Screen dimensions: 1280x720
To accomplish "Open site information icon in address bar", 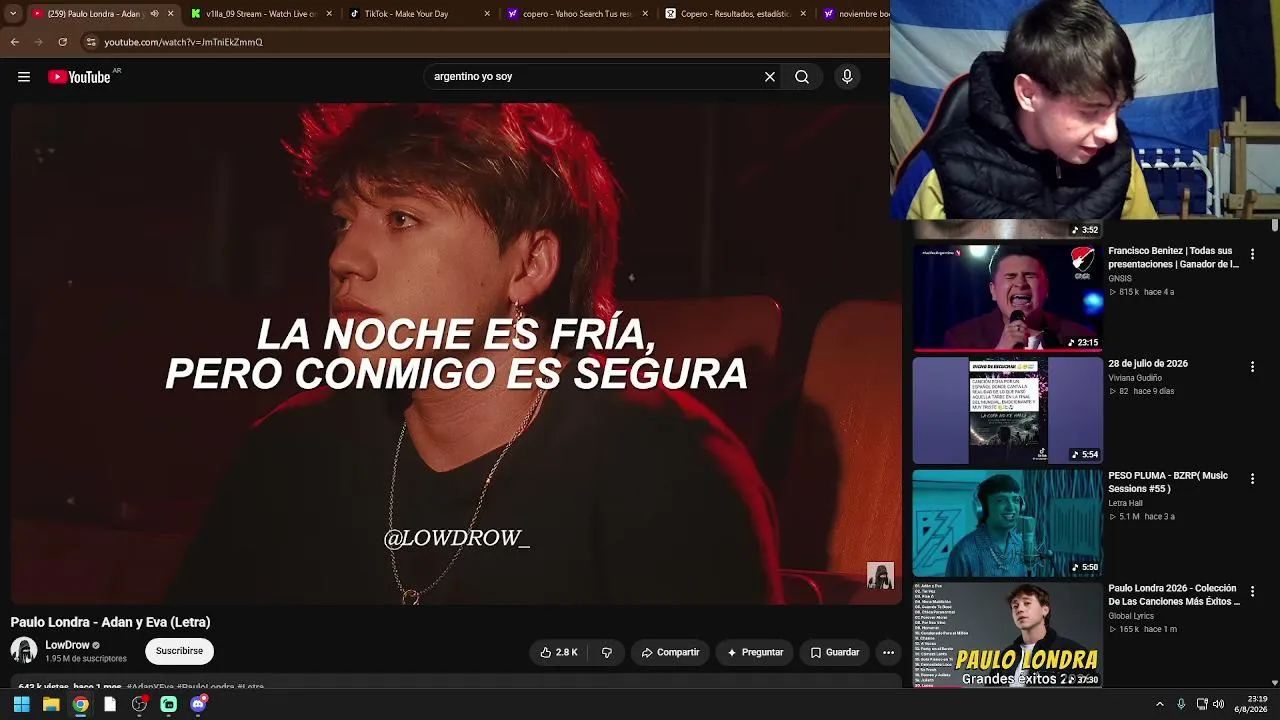I will pos(91,42).
